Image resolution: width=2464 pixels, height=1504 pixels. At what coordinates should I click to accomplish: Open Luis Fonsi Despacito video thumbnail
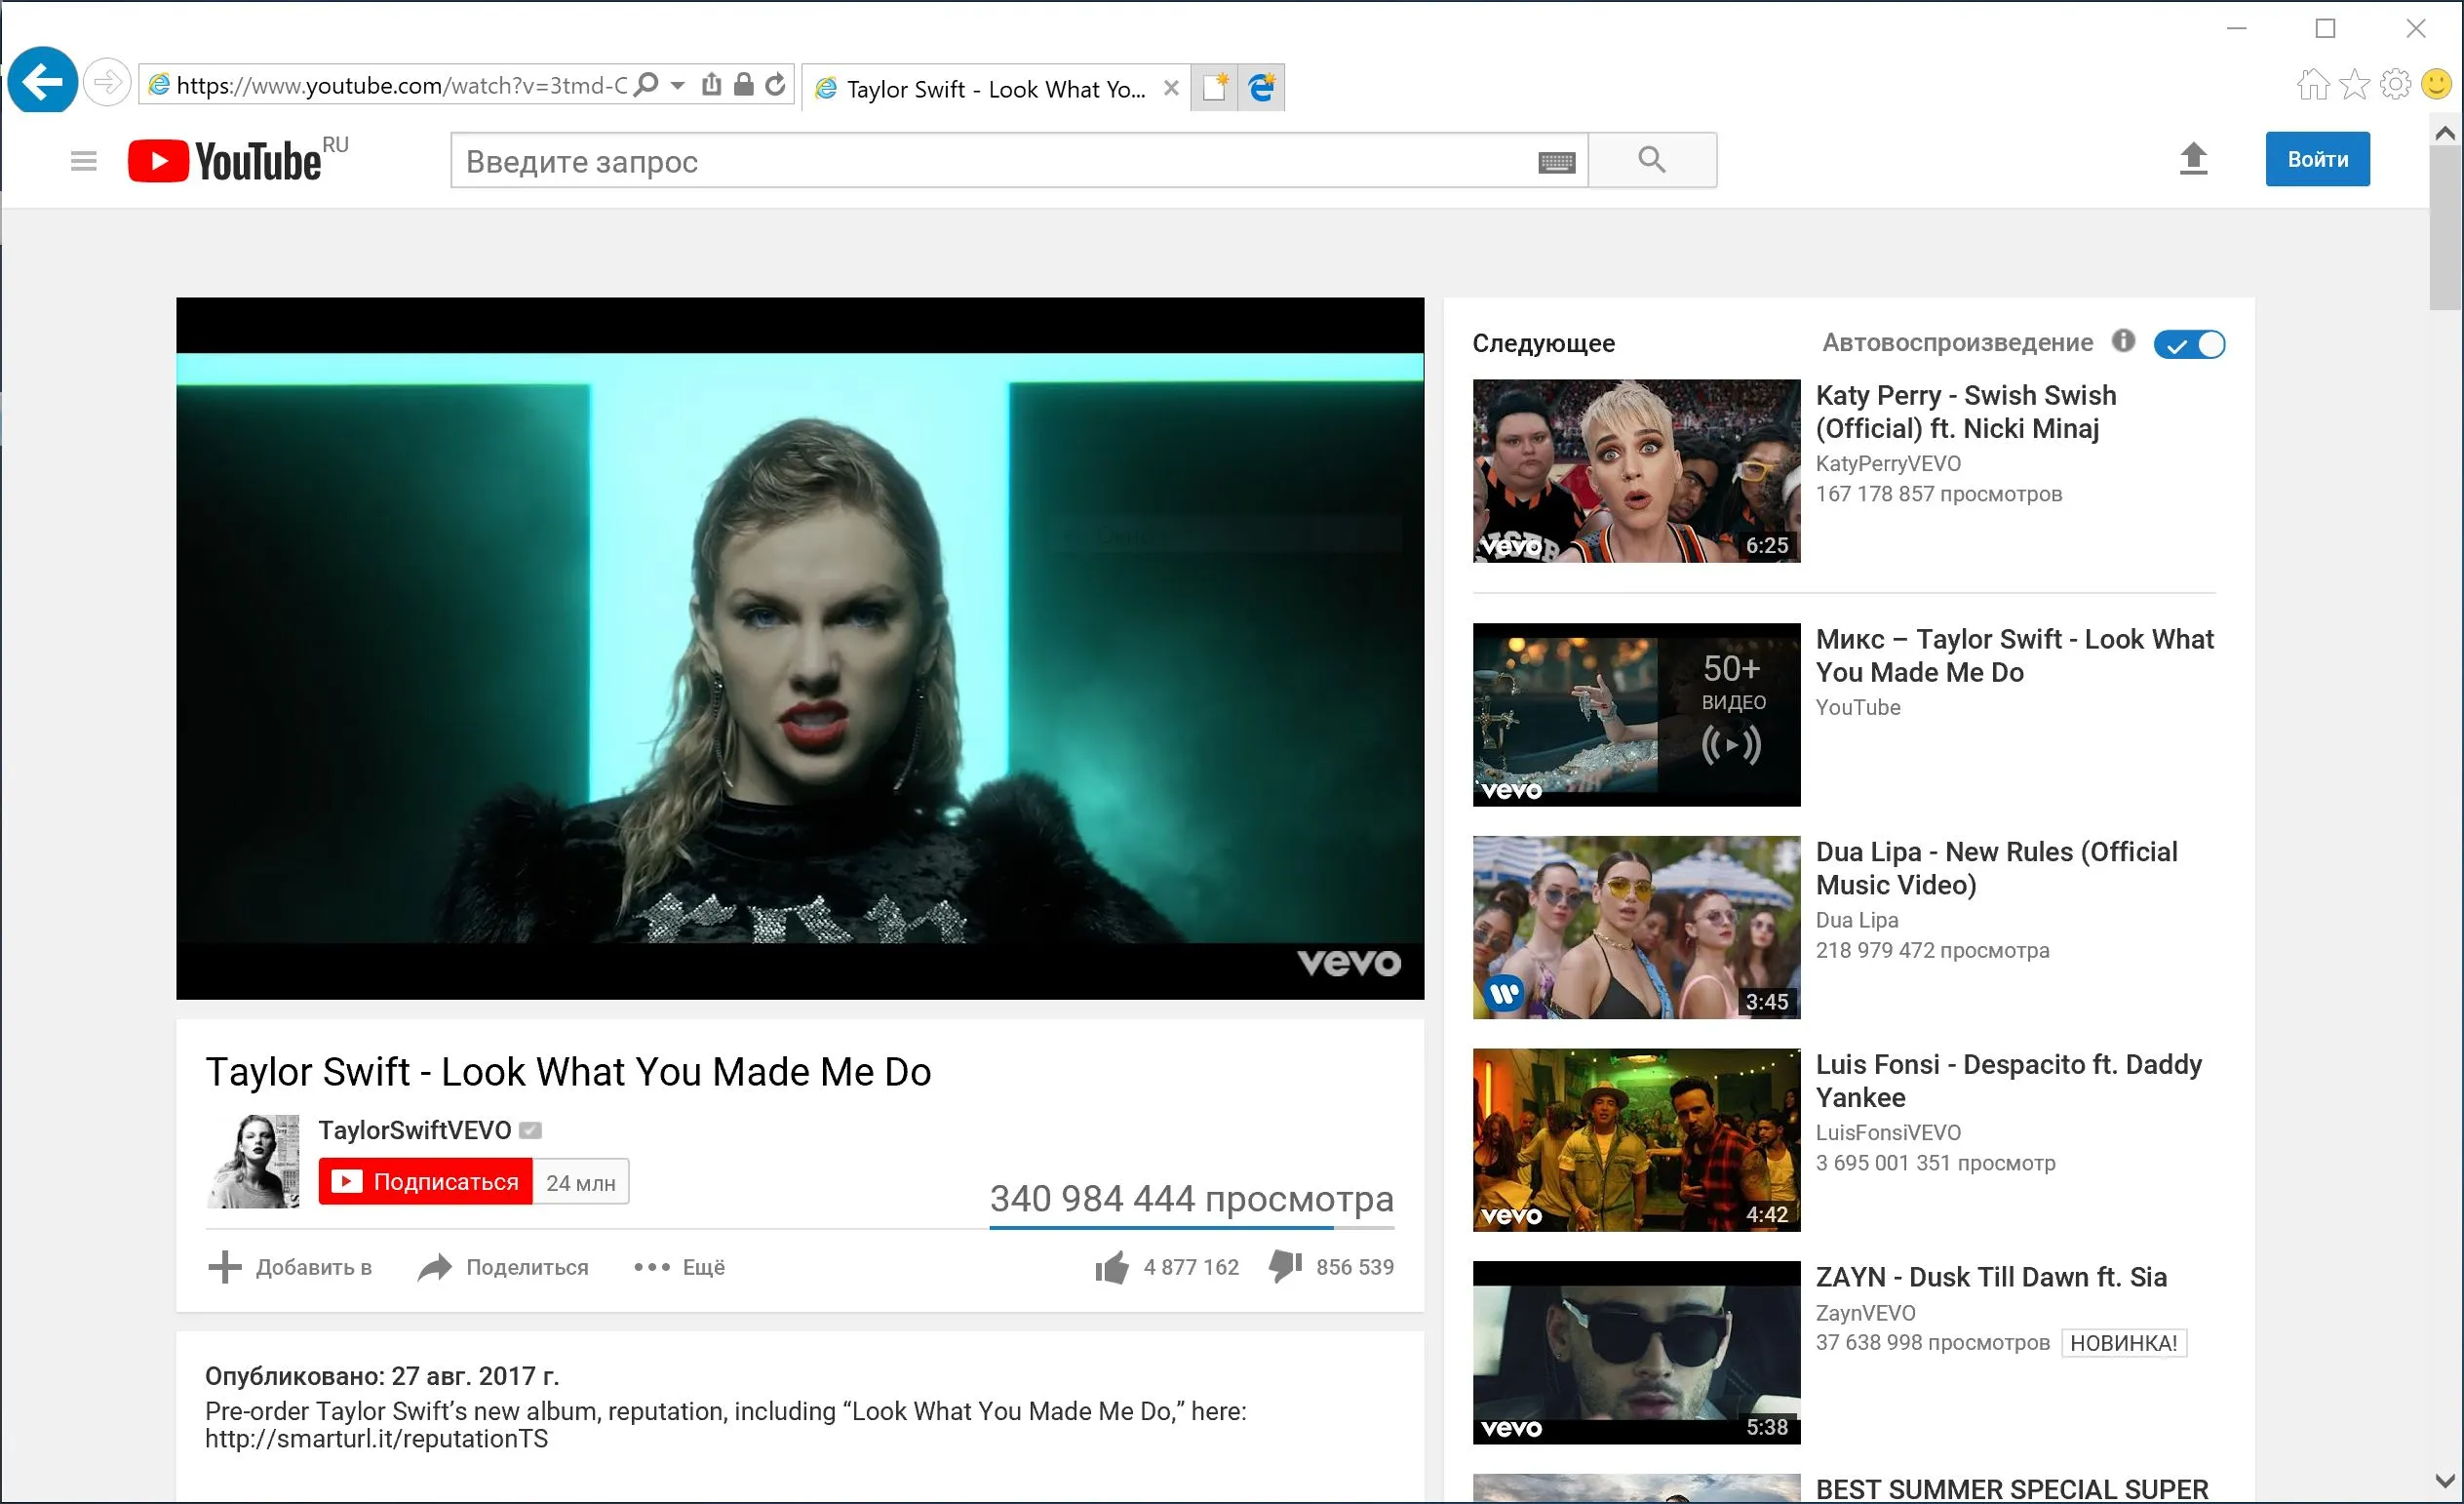pos(1636,1140)
